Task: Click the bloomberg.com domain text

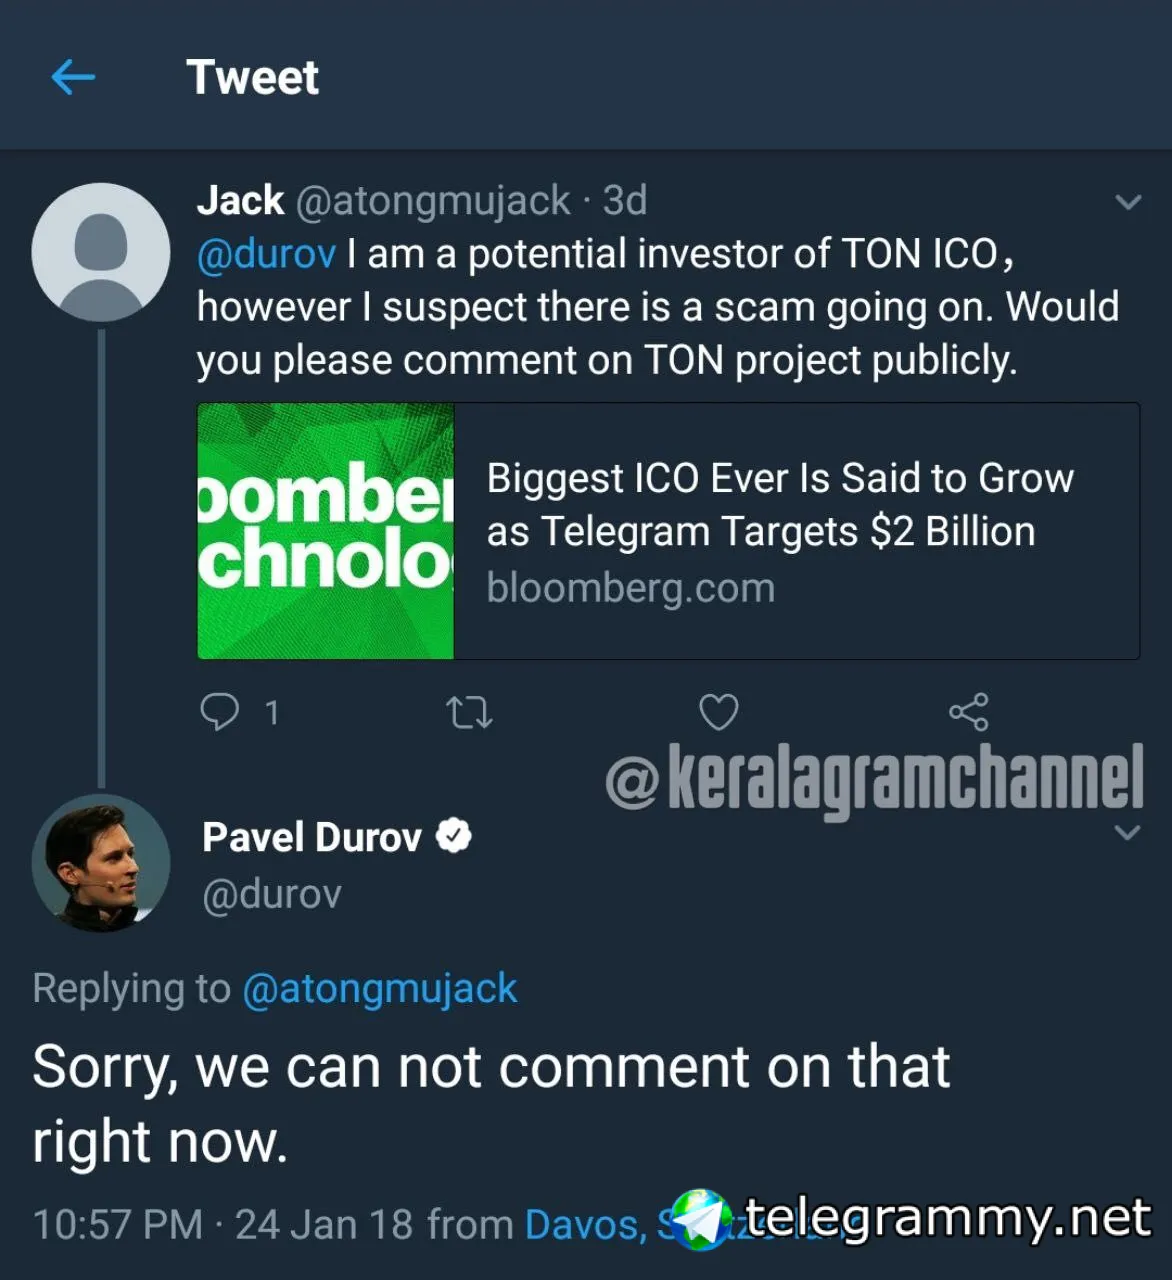Action: point(630,588)
